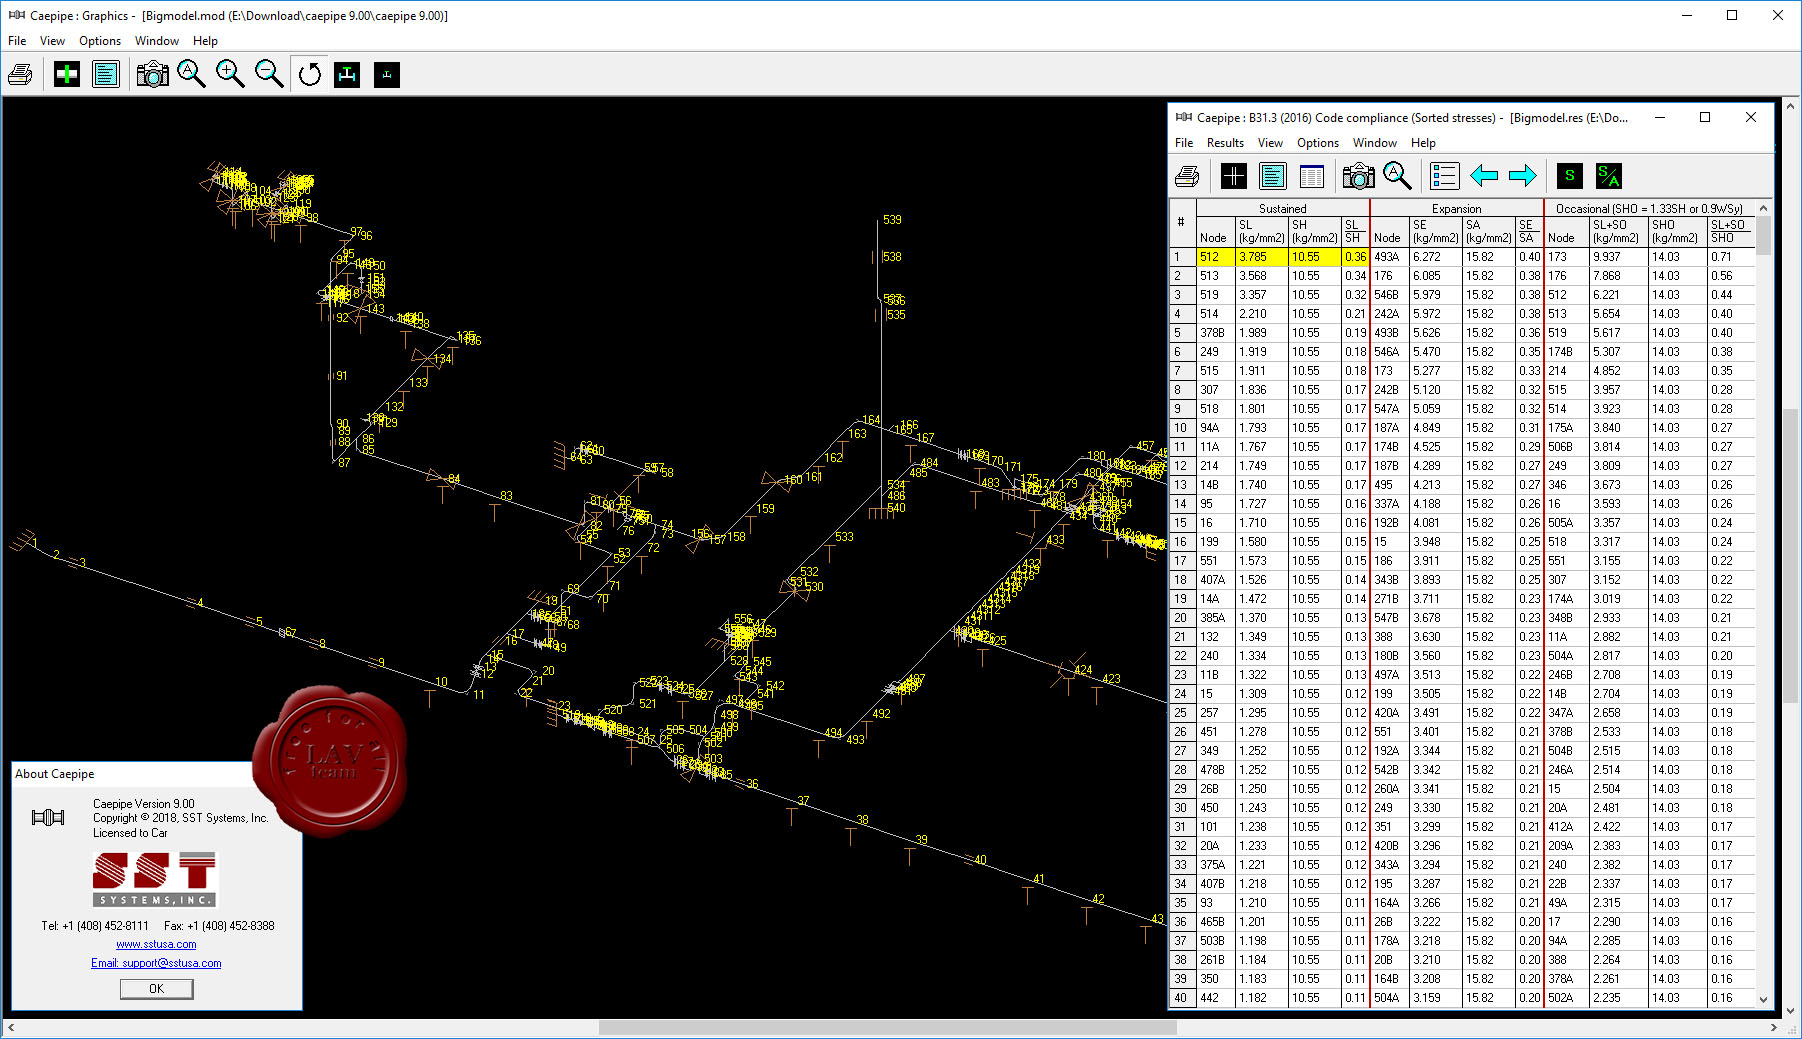The image size is (1802, 1039).
Task: Open Help menu in code compliance window
Action: (x=1423, y=143)
